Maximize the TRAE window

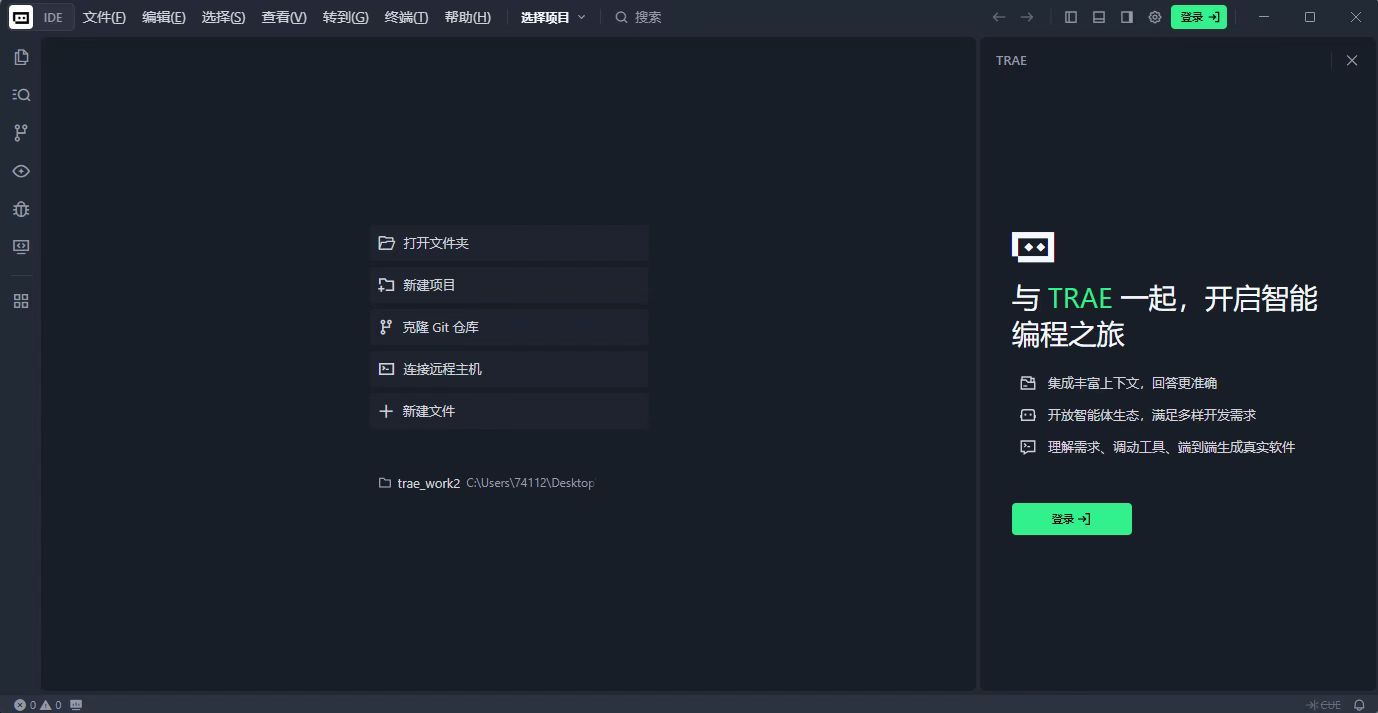click(1310, 17)
